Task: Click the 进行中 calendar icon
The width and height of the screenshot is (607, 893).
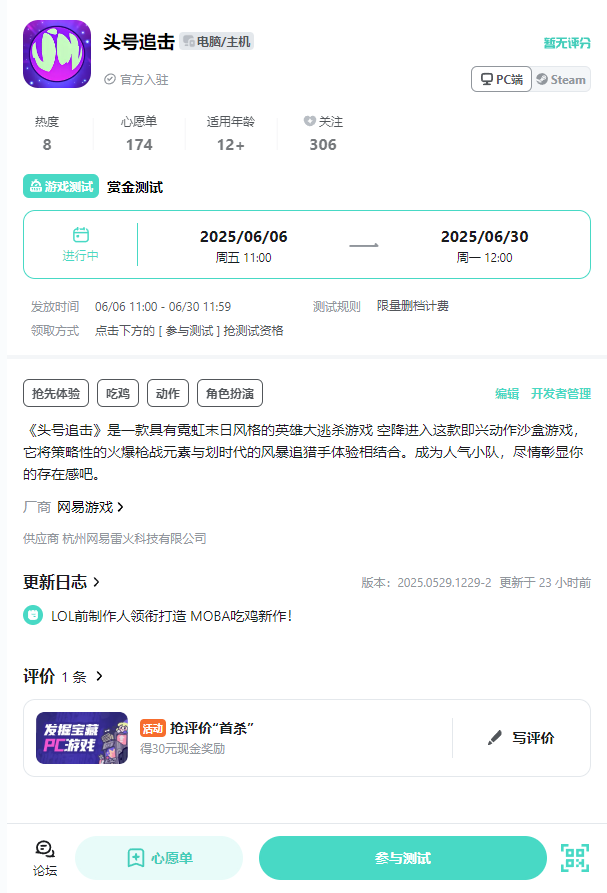Action: pos(81,235)
